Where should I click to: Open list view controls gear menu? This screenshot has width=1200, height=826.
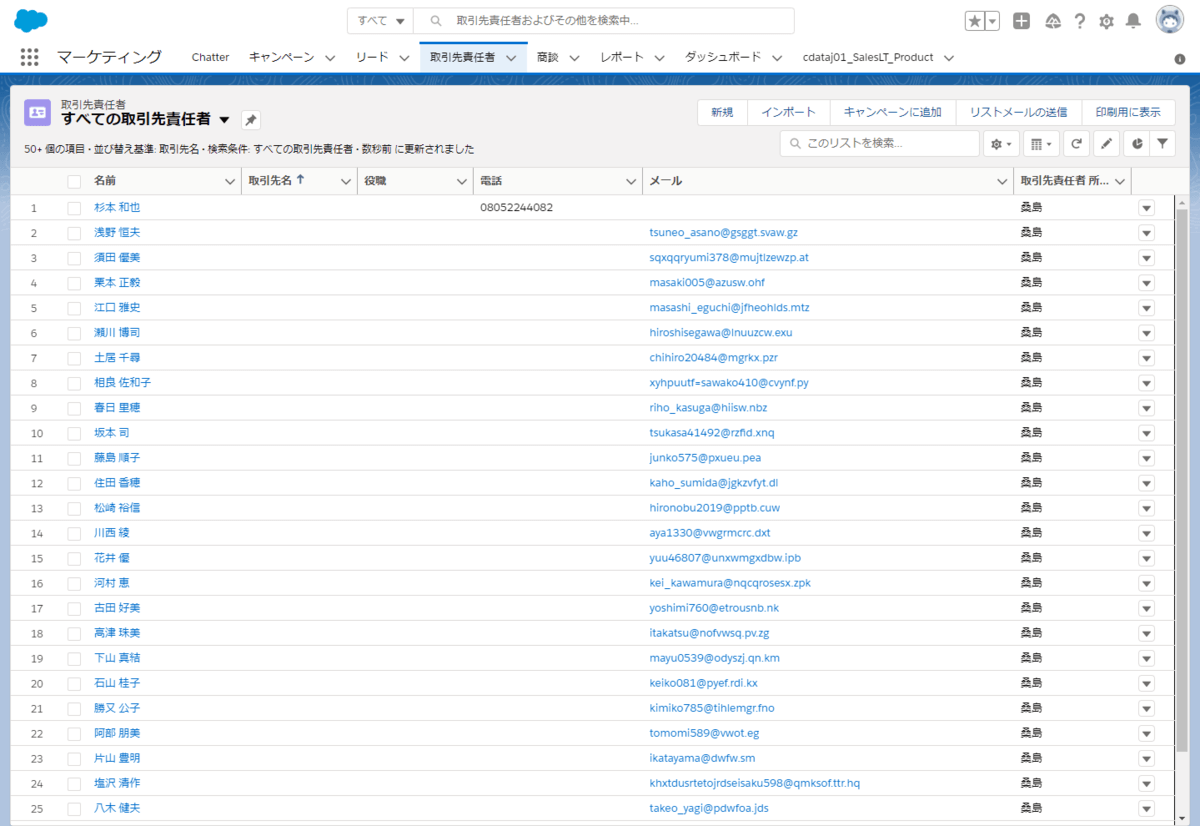point(1001,144)
